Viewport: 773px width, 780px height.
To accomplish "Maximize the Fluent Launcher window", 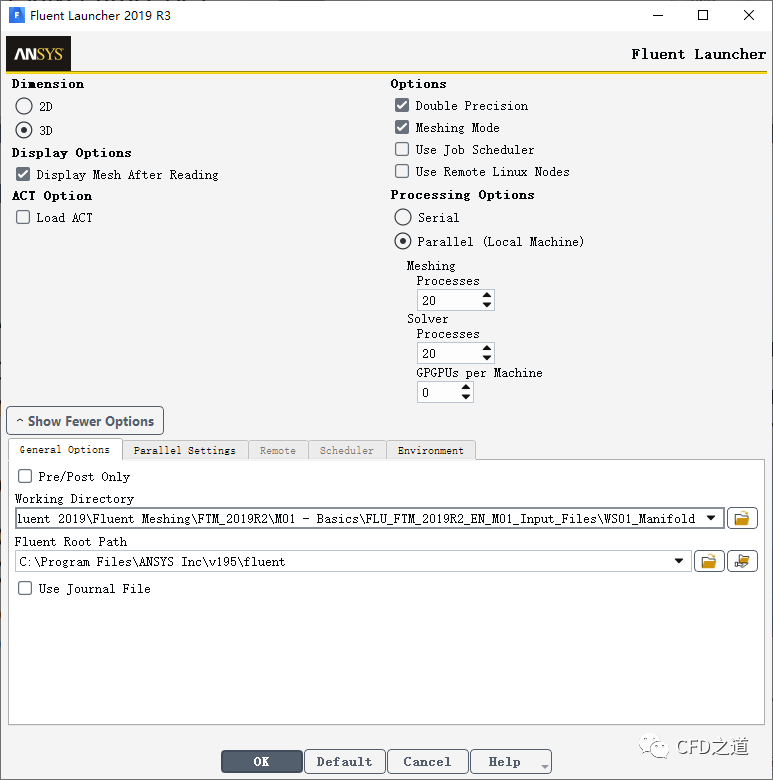I will pyautogui.click(x=703, y=15).
